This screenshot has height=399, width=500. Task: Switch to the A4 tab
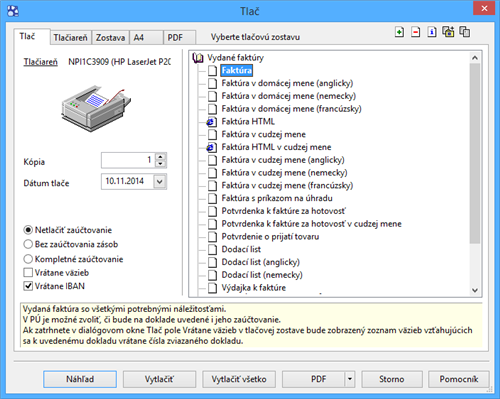(146, 38)
